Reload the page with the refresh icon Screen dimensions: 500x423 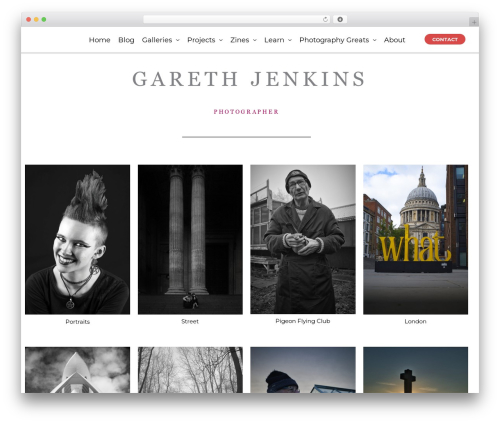pyautogui.click(x=325, y=20)
